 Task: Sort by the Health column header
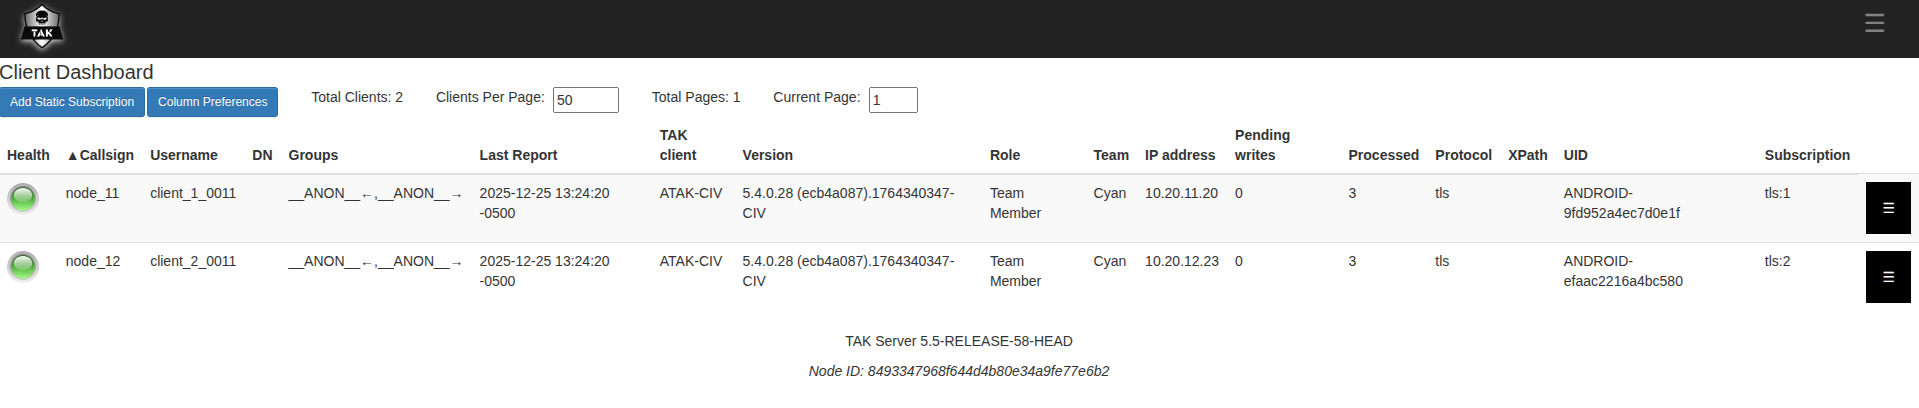click(28, 155)
